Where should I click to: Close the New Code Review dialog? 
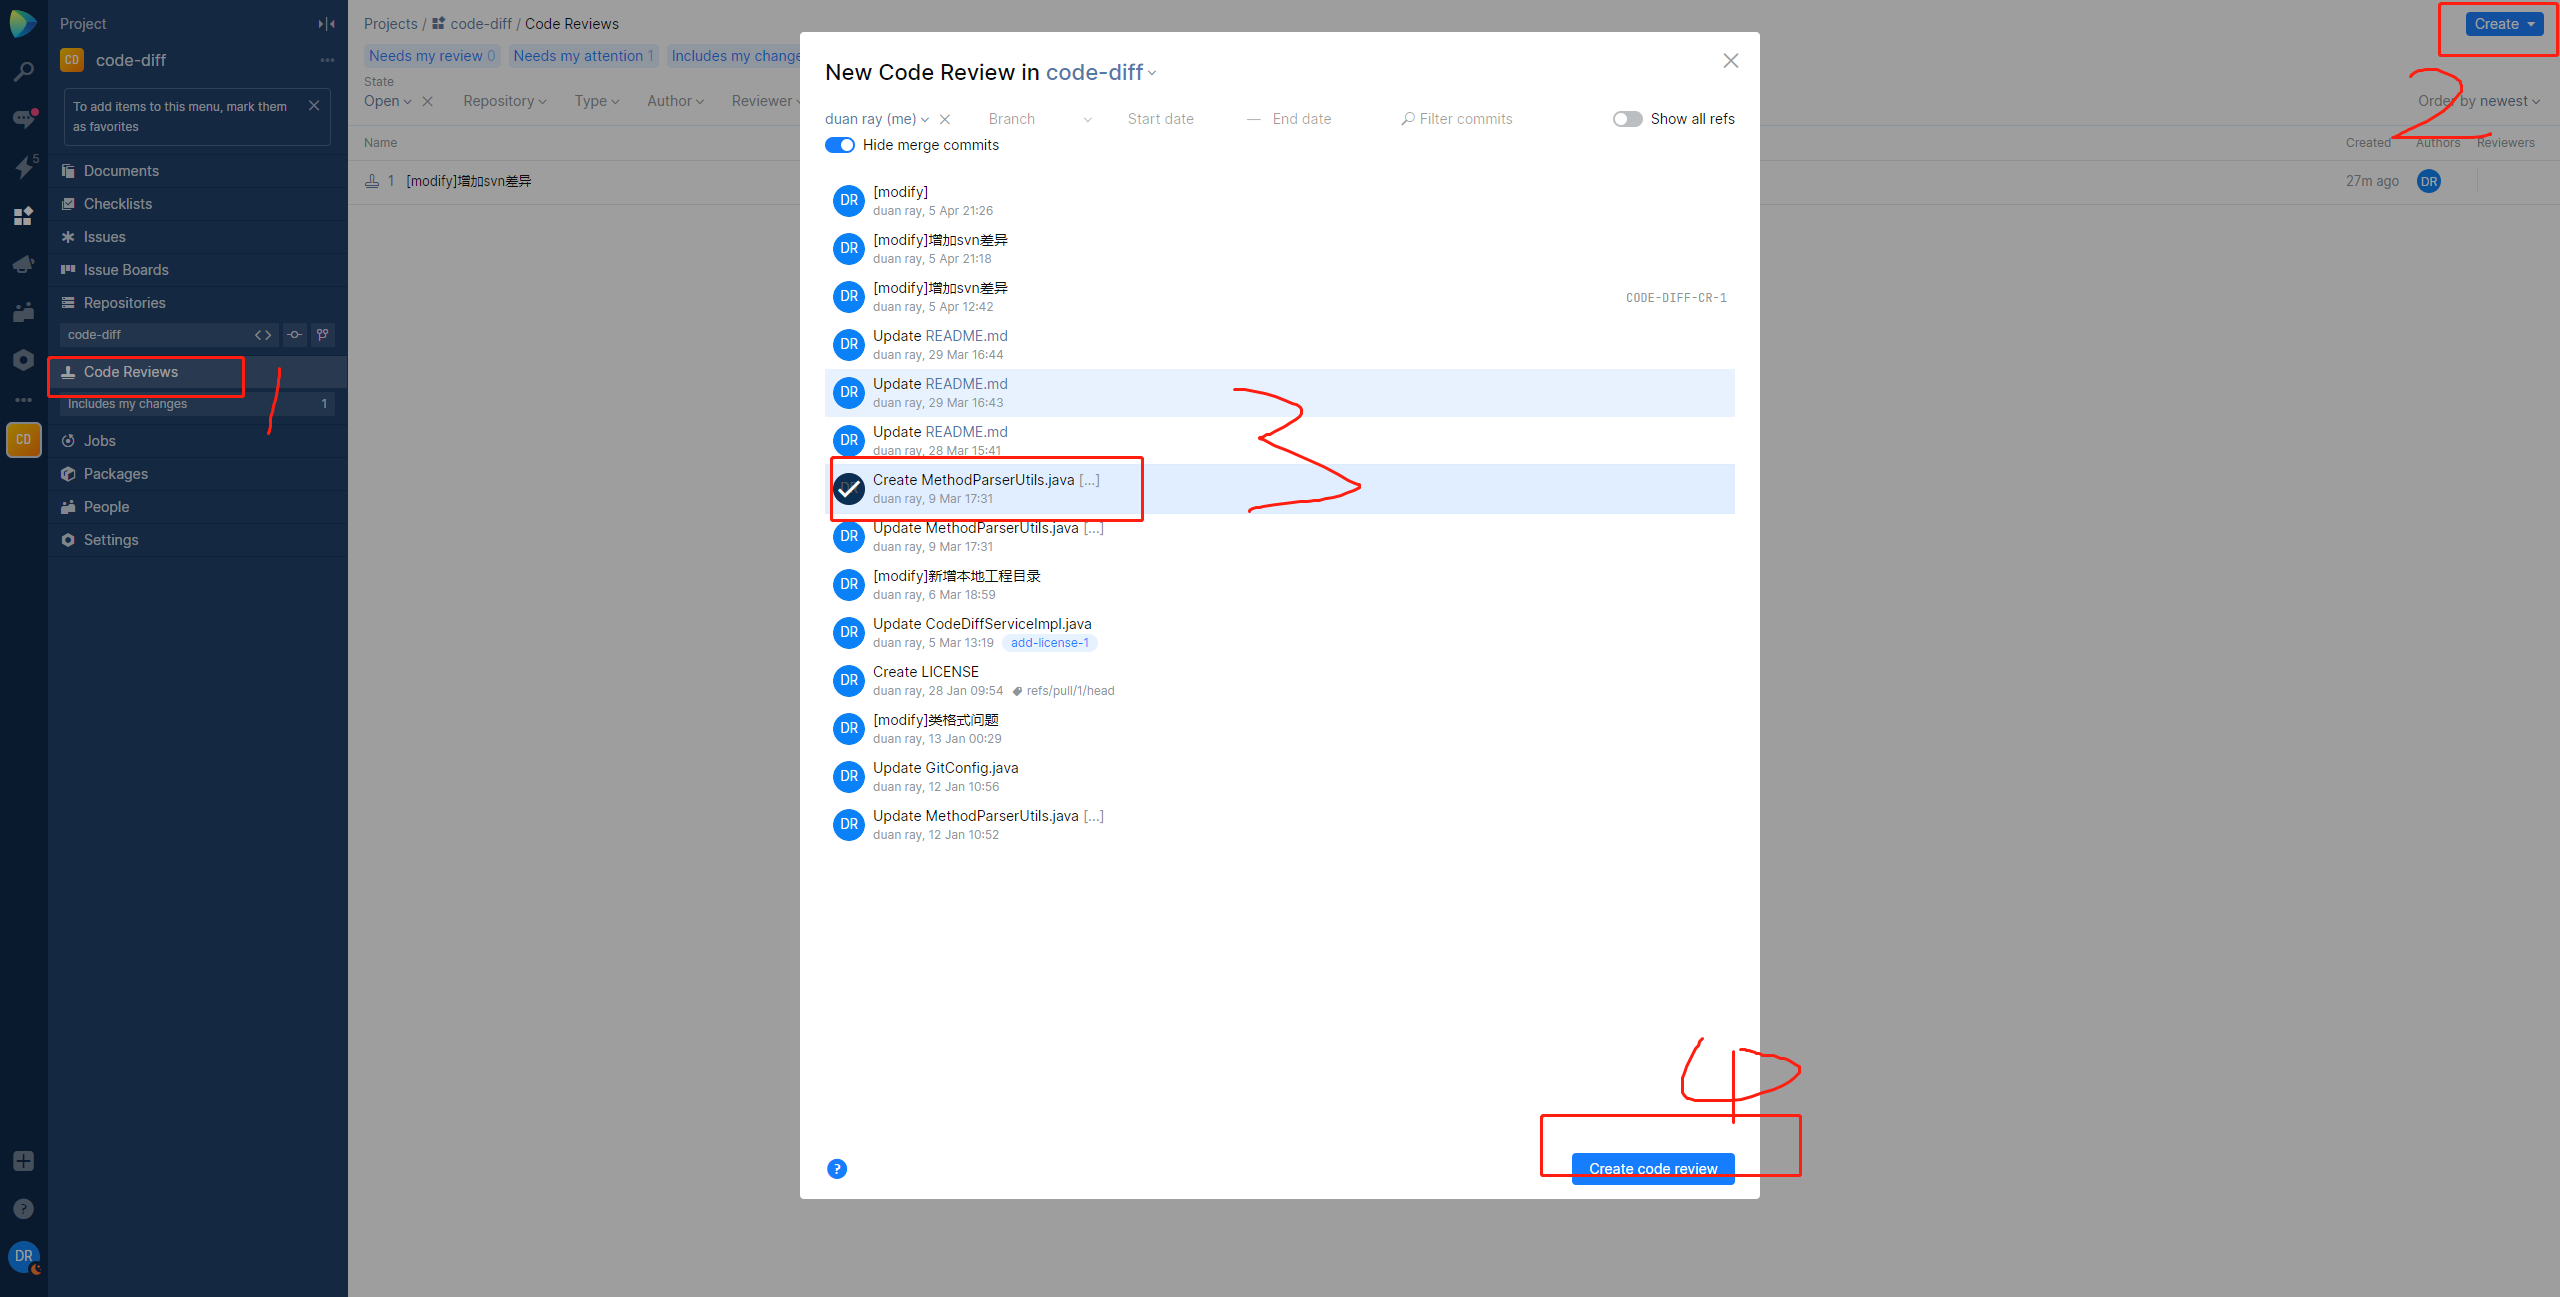tap(1730, 61)
